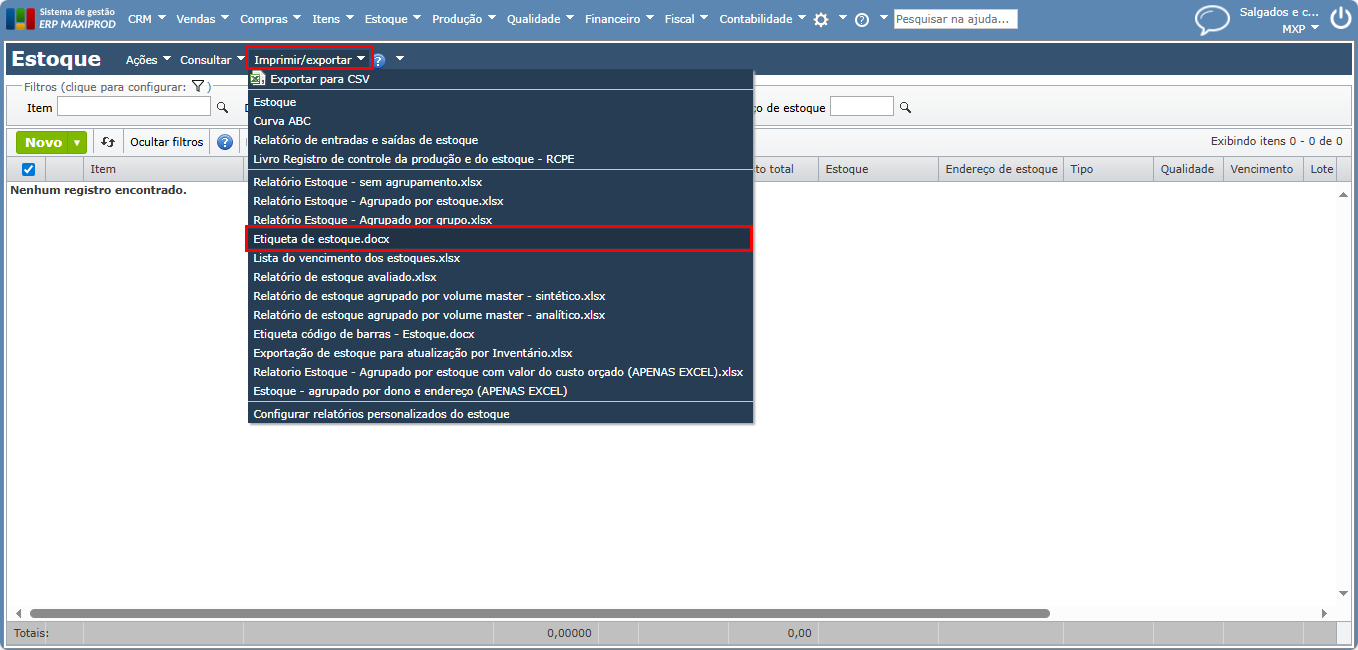Click the Tipo column header
The image size is (1358, 650).
click(1108, 169)
